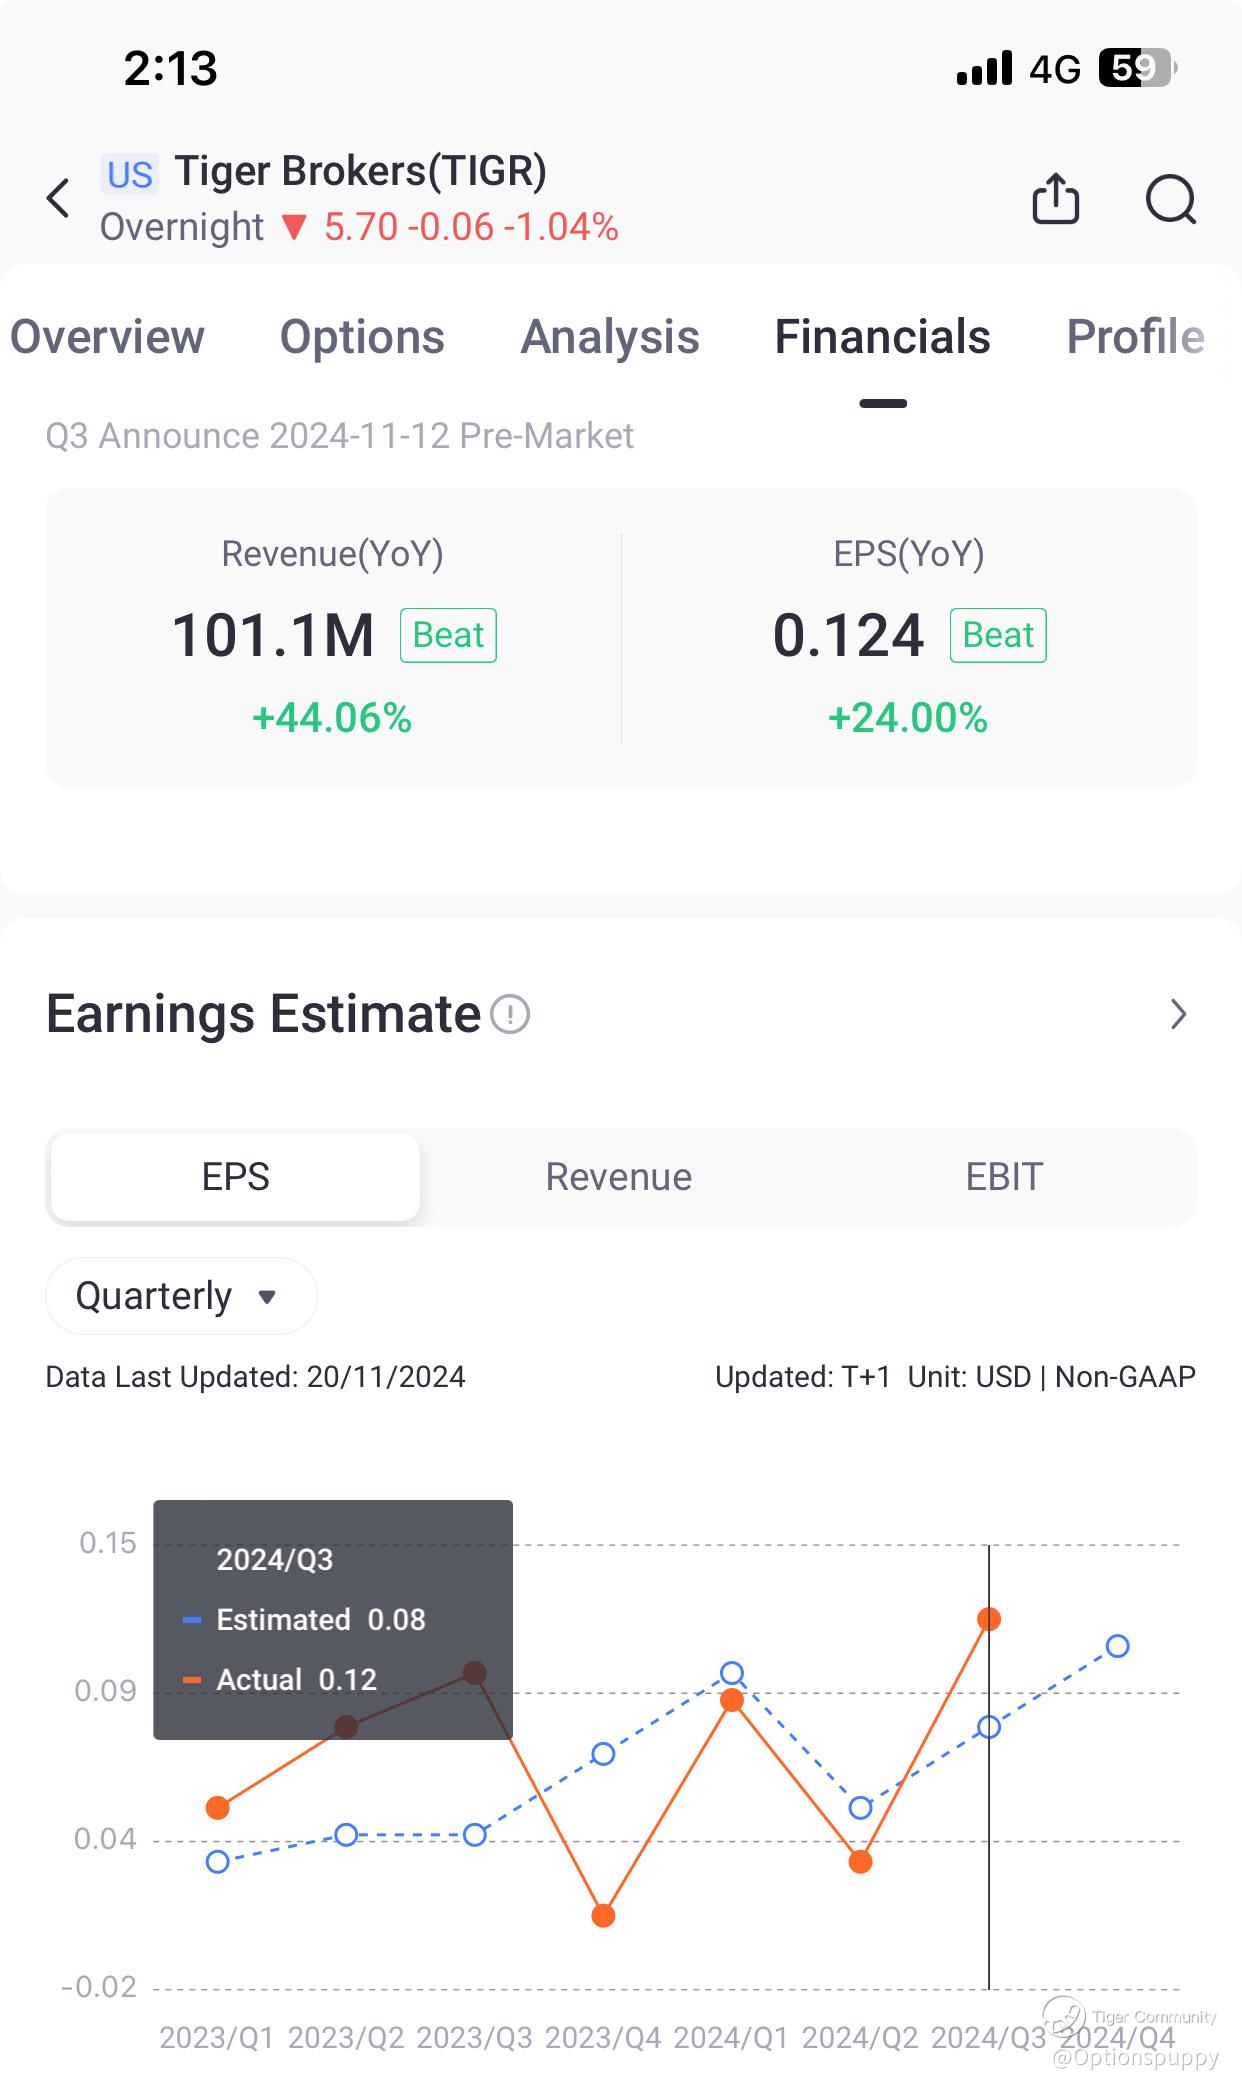Switch to the Analysis tab
The image size is (1242, 2085).
click(x=610, y=337)
